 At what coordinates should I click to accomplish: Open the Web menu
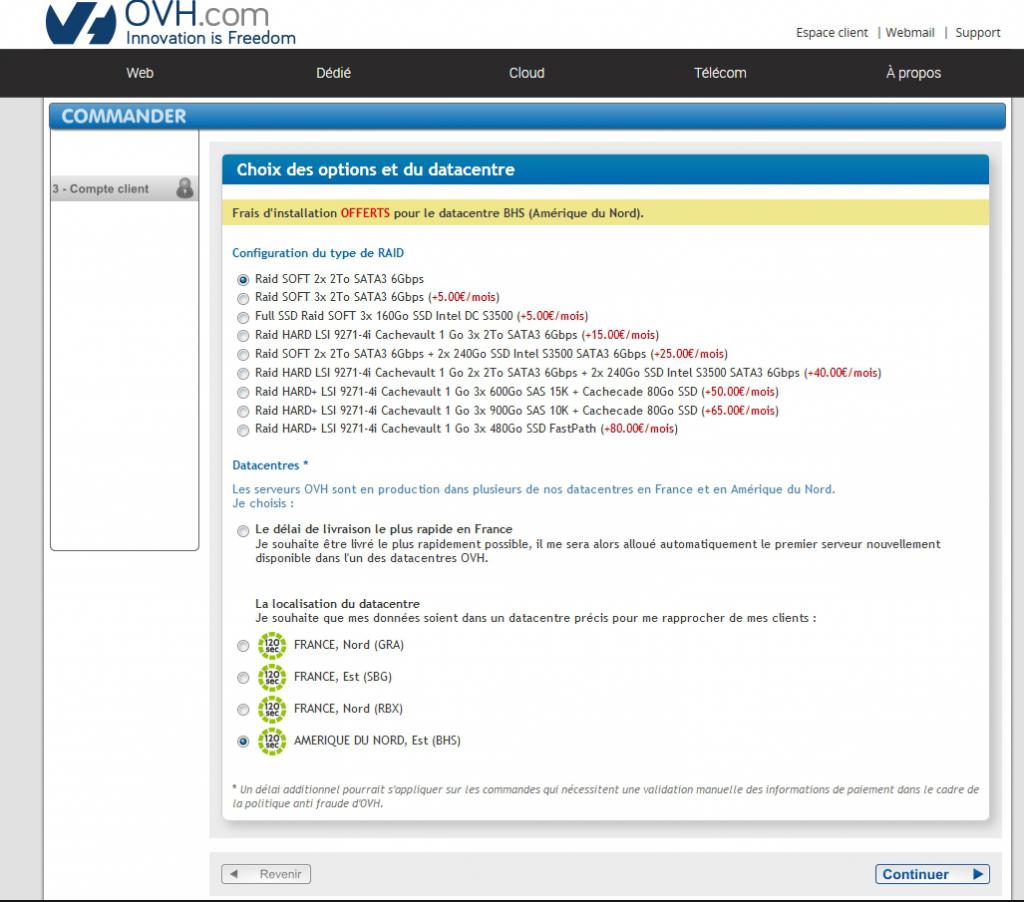tap(140, 73)
